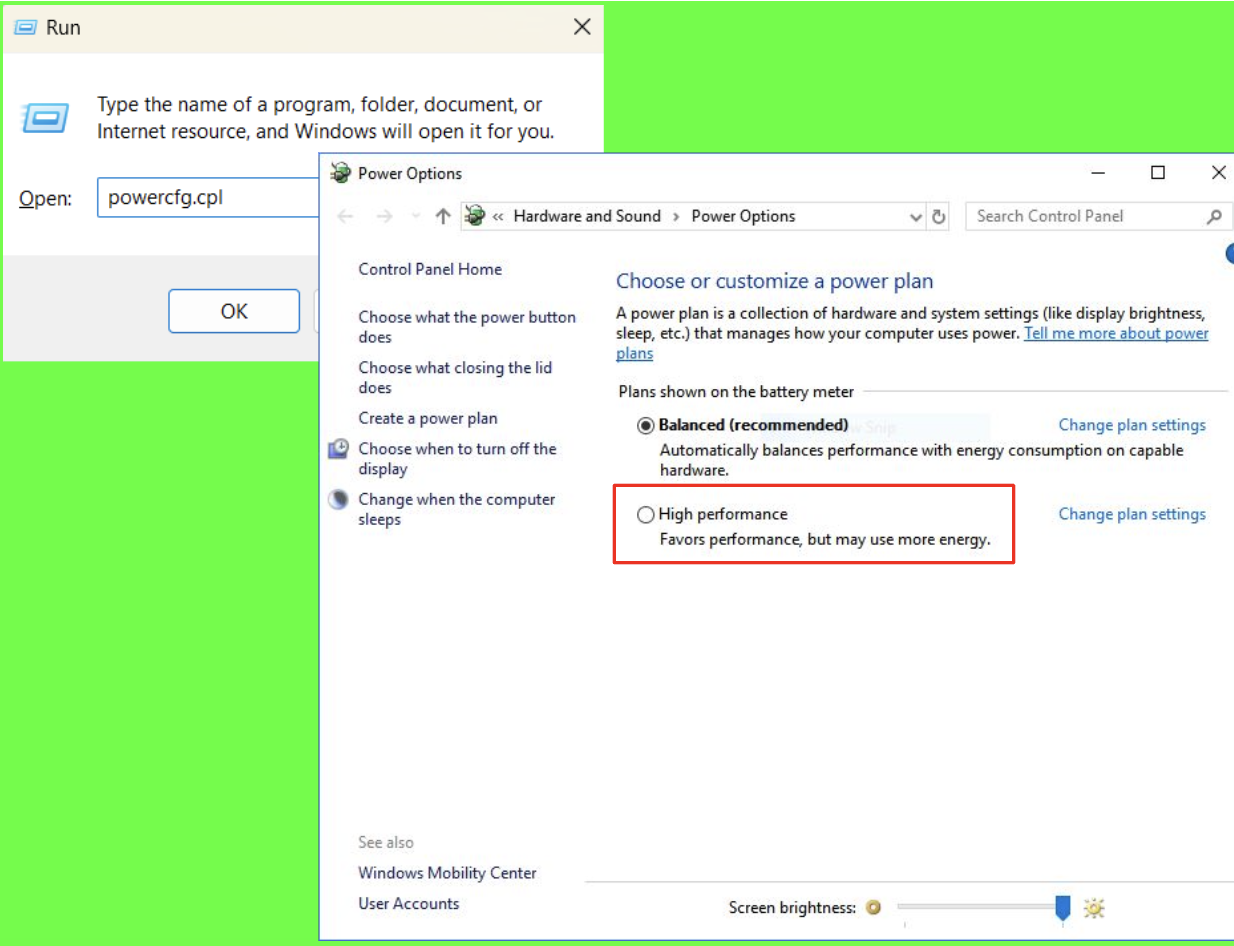Viewport: 1234px width, 946px height.
Task: Expand the address bar path chevron
Action: [x=498, y=216]
